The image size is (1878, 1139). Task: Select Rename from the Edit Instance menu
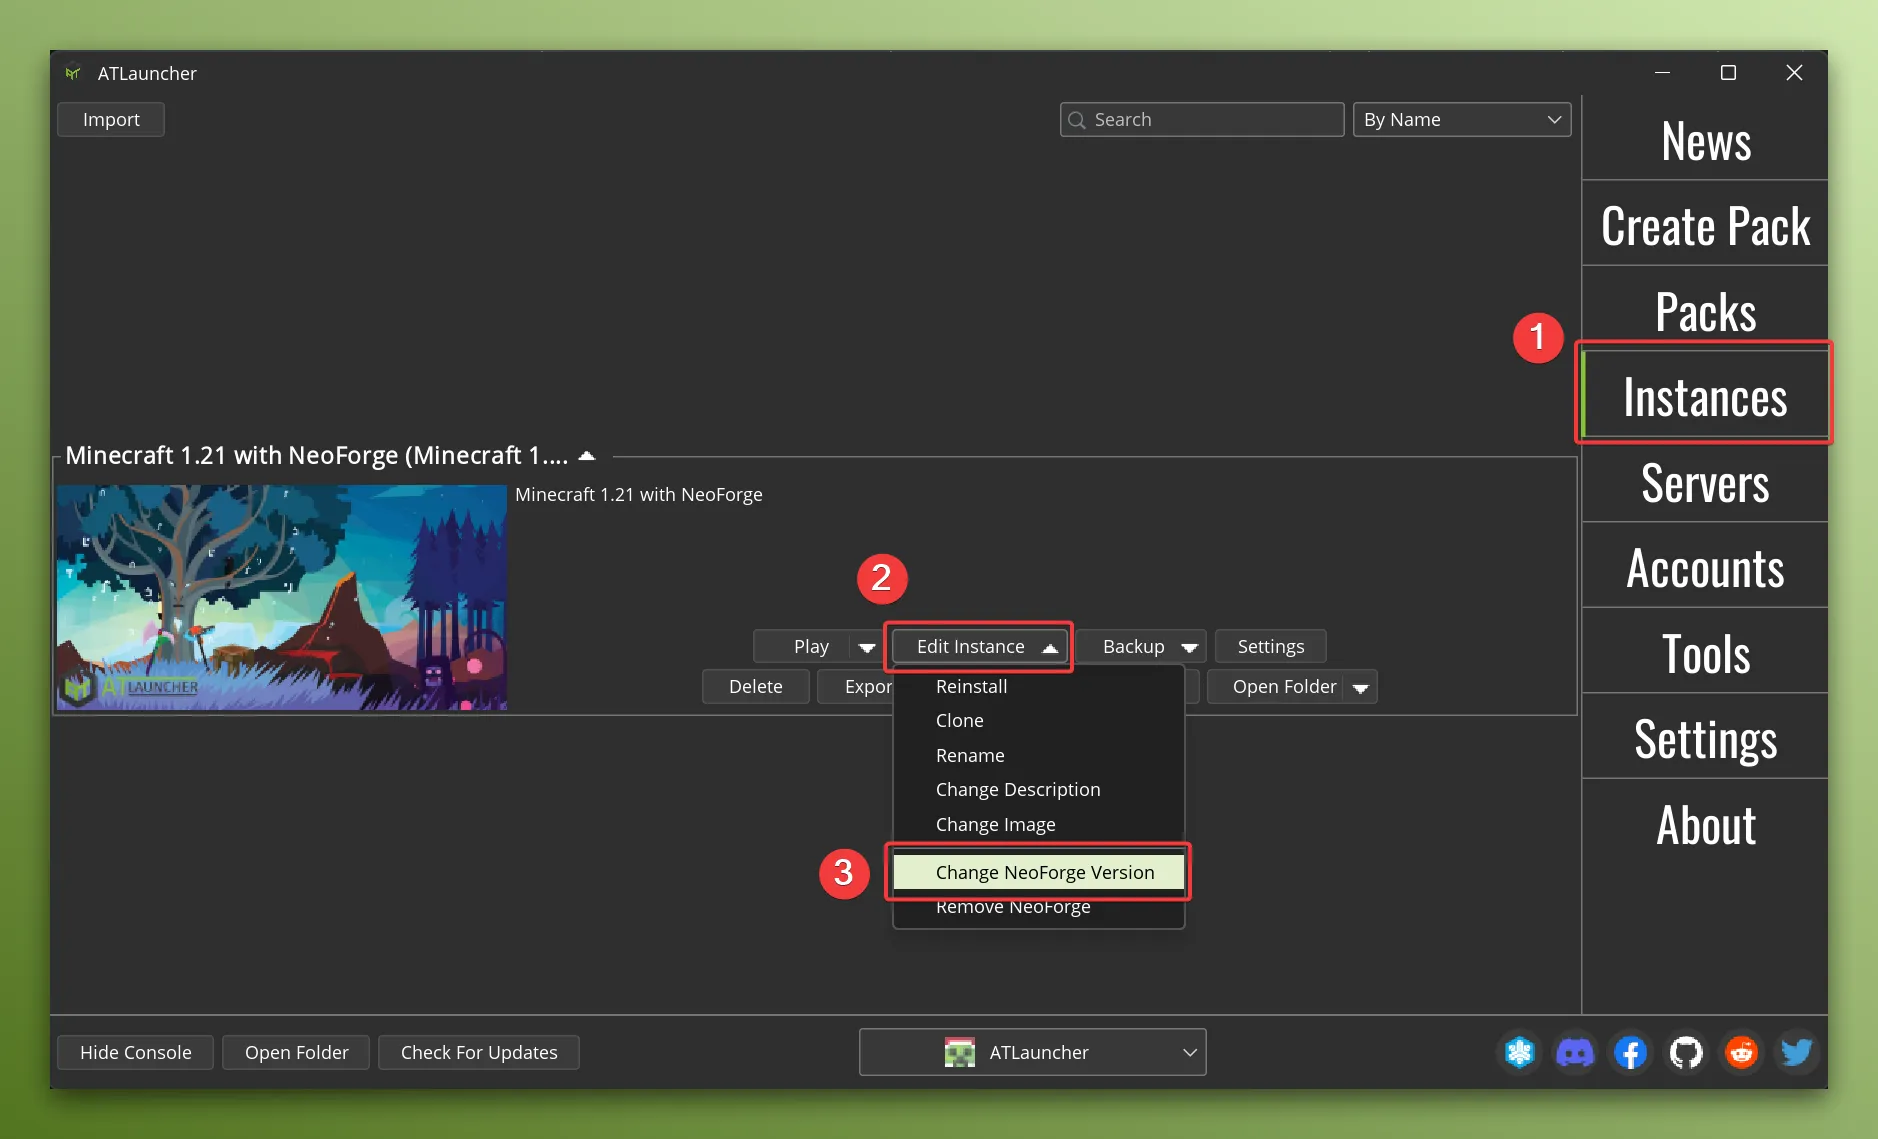[970, 755]
